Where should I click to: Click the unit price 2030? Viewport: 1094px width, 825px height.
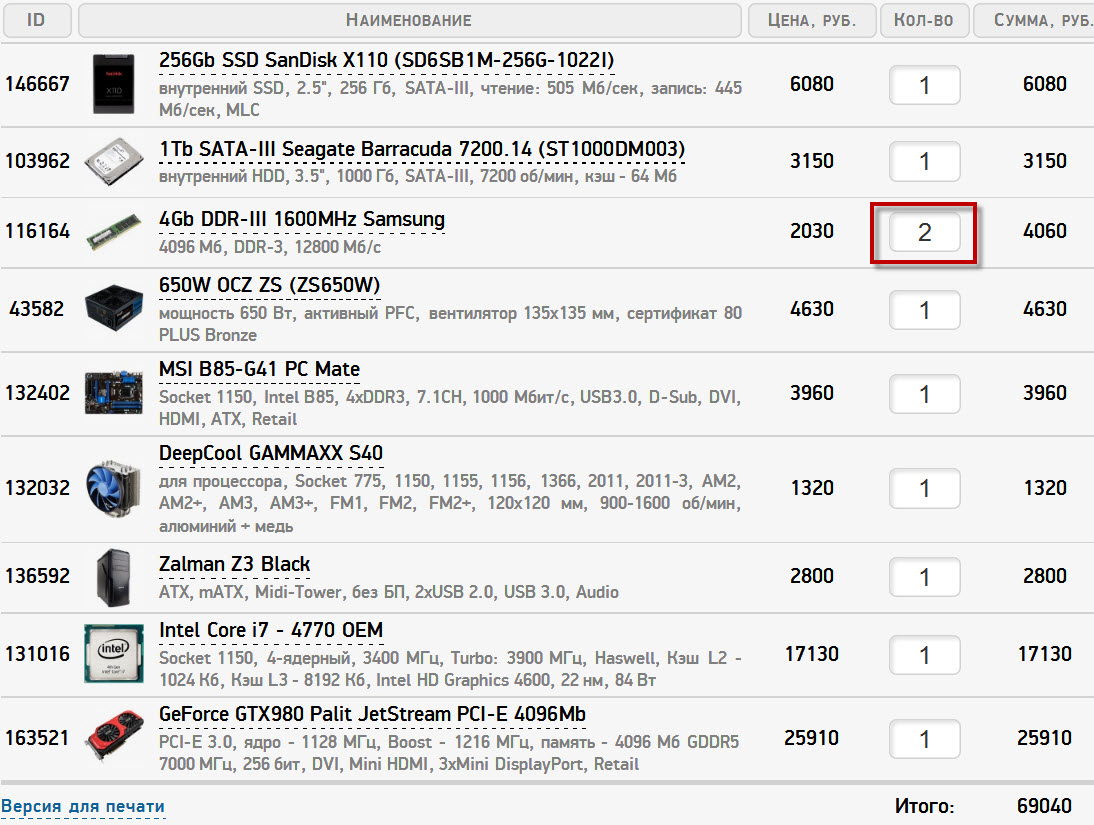tap(811, 232)
